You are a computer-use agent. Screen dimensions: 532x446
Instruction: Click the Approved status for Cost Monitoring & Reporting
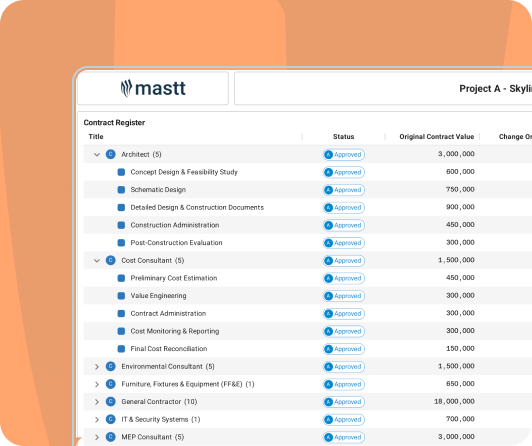[x=344, y=331]
